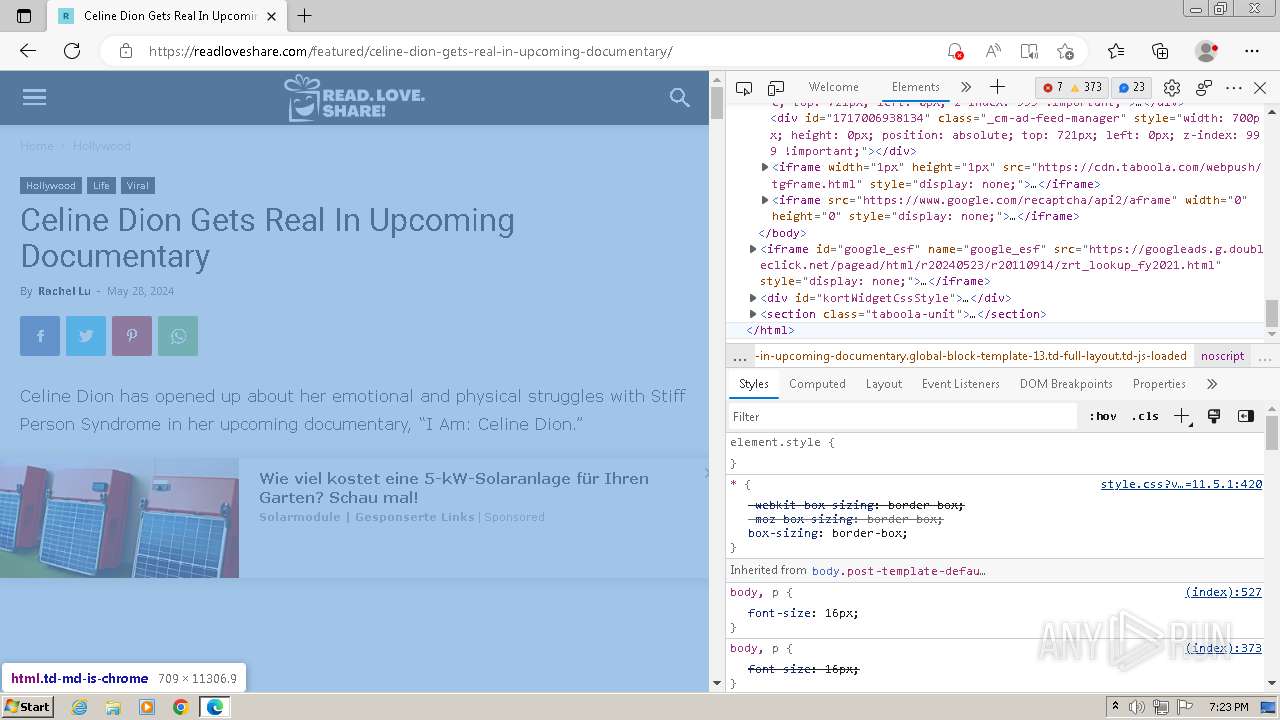Screen dimensions: 1280x720
Task: Open the site search magnifier
Action: (680, 97)
